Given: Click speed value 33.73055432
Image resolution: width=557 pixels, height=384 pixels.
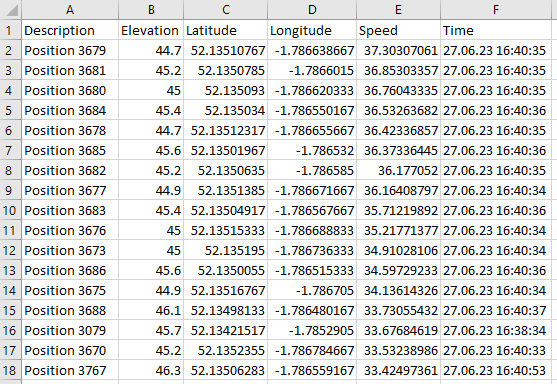Looking at the screenshot, I should pos(399,310).
